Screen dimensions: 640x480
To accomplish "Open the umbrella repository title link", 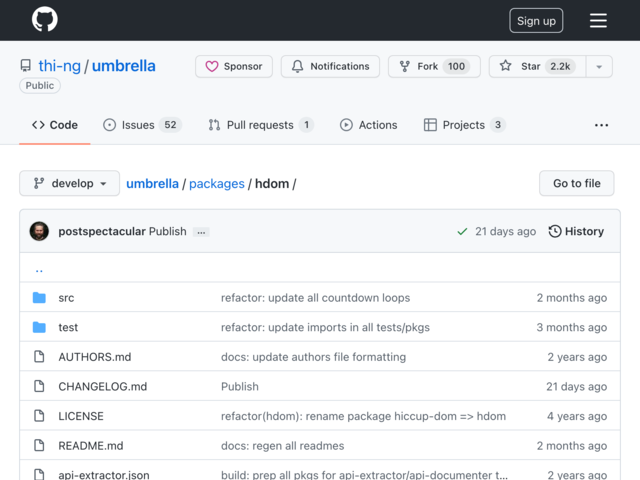I will pyautogui.click(x=124, y=66).
